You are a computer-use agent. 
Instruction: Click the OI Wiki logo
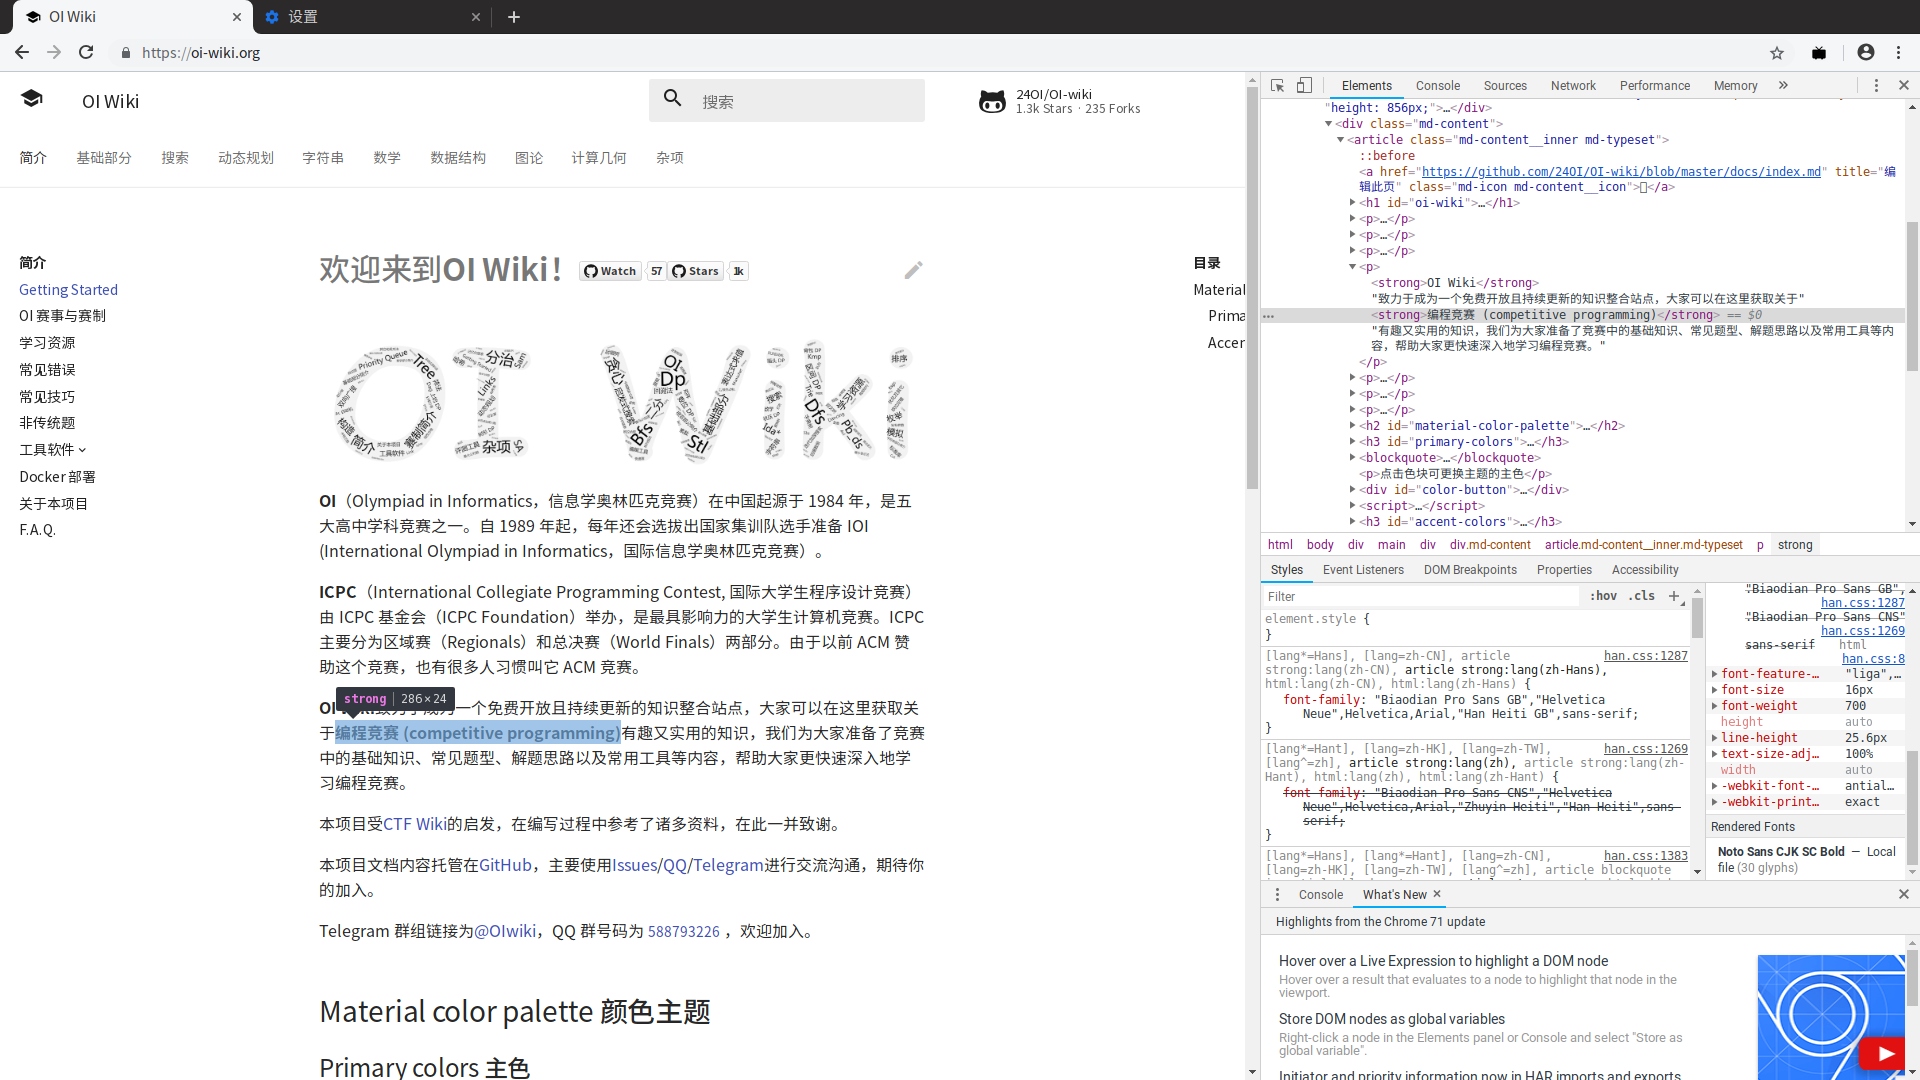coord(32,98)
